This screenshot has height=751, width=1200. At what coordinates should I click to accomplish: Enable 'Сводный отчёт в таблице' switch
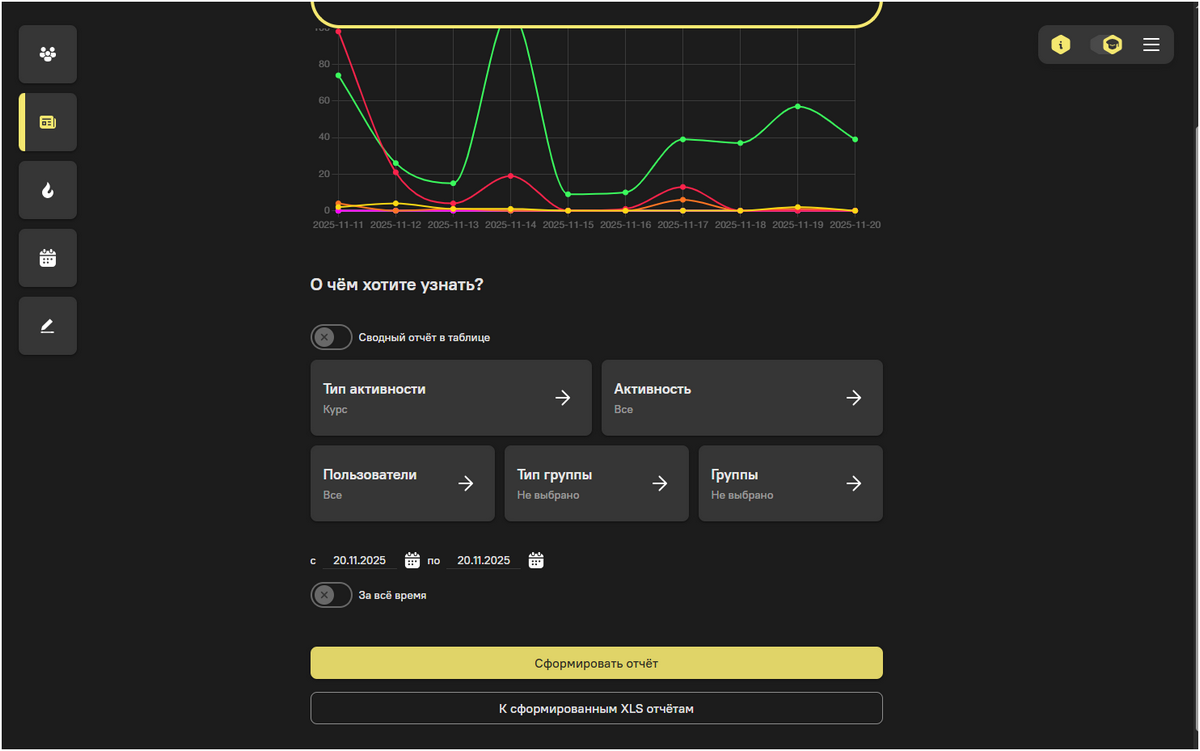coord(331,337)
